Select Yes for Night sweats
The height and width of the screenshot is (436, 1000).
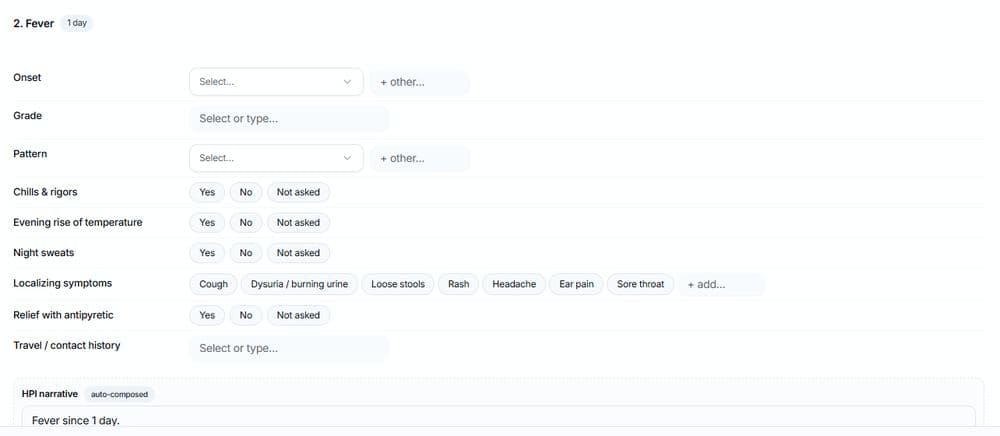click(207, 253)
